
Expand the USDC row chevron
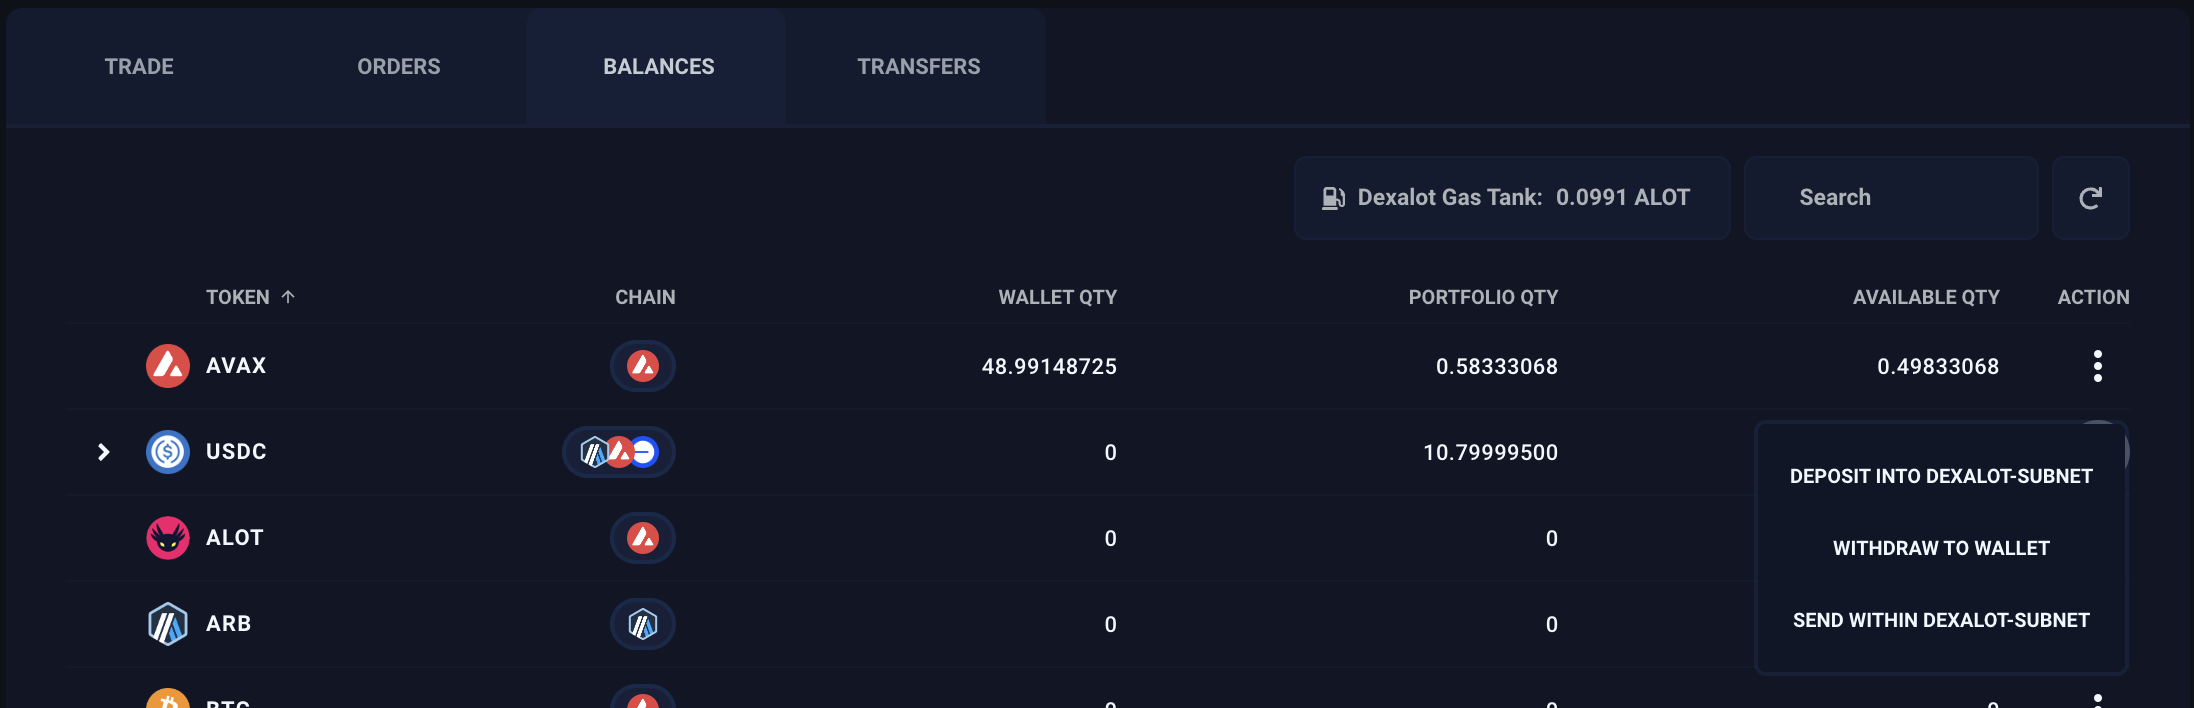(x=103, y=452)
